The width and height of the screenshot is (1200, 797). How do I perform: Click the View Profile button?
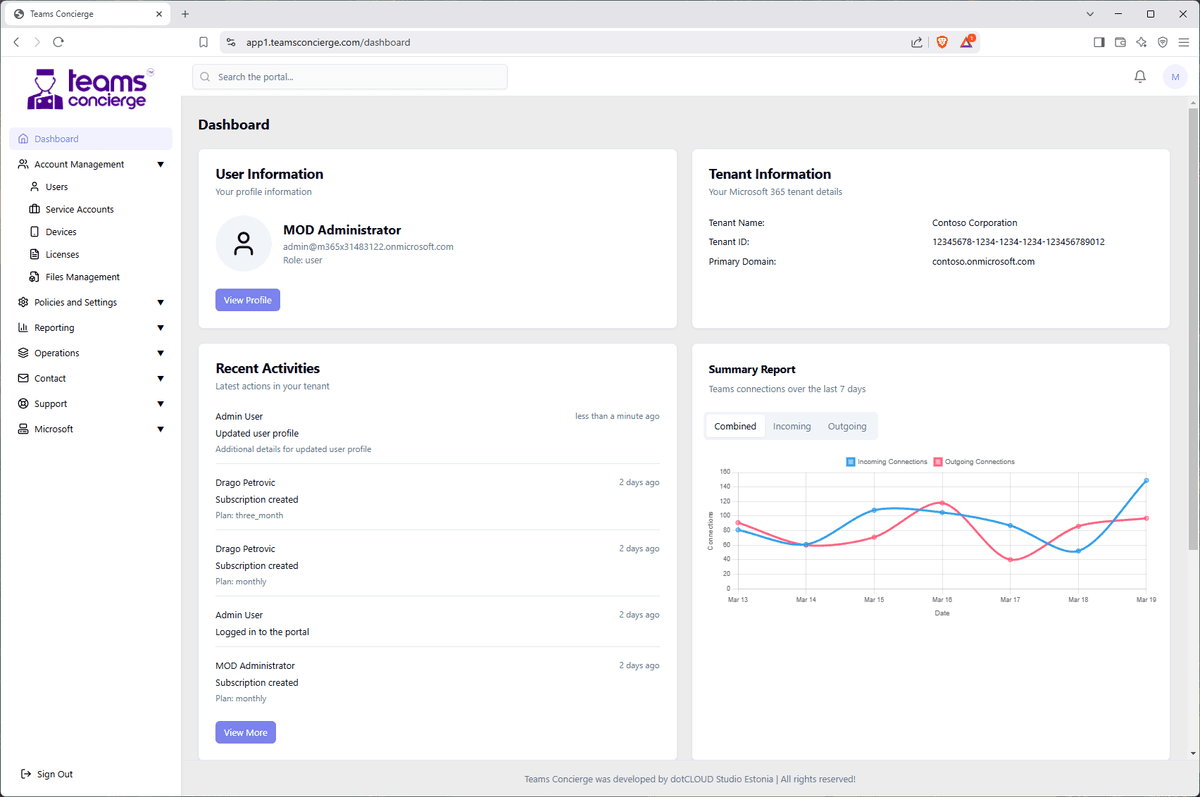[247, 299]
